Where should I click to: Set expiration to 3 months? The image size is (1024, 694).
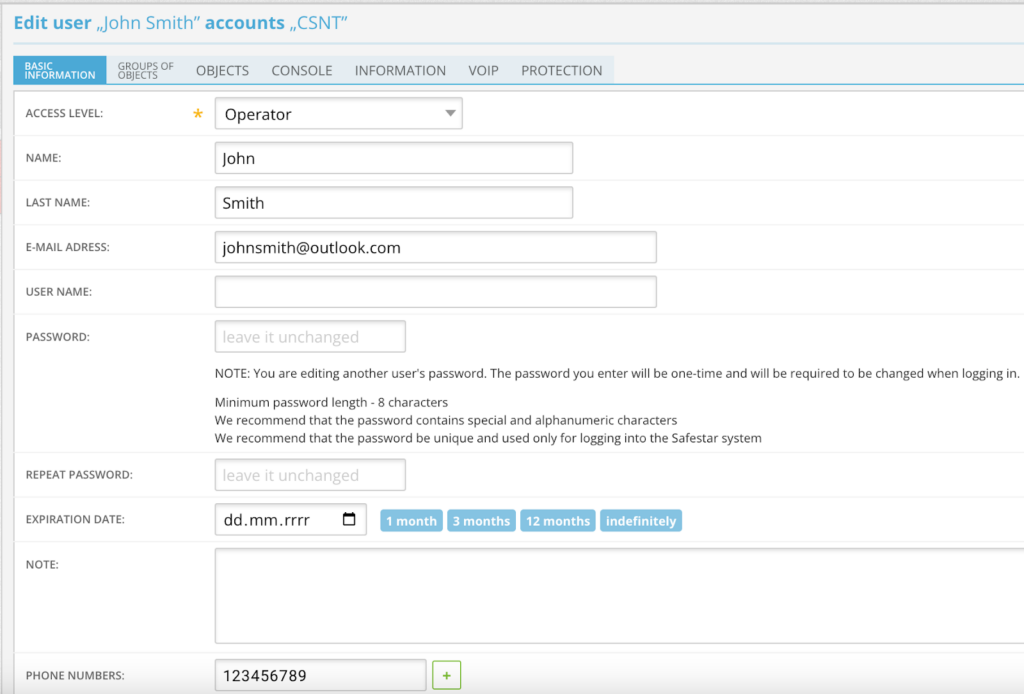coord(481,521)
